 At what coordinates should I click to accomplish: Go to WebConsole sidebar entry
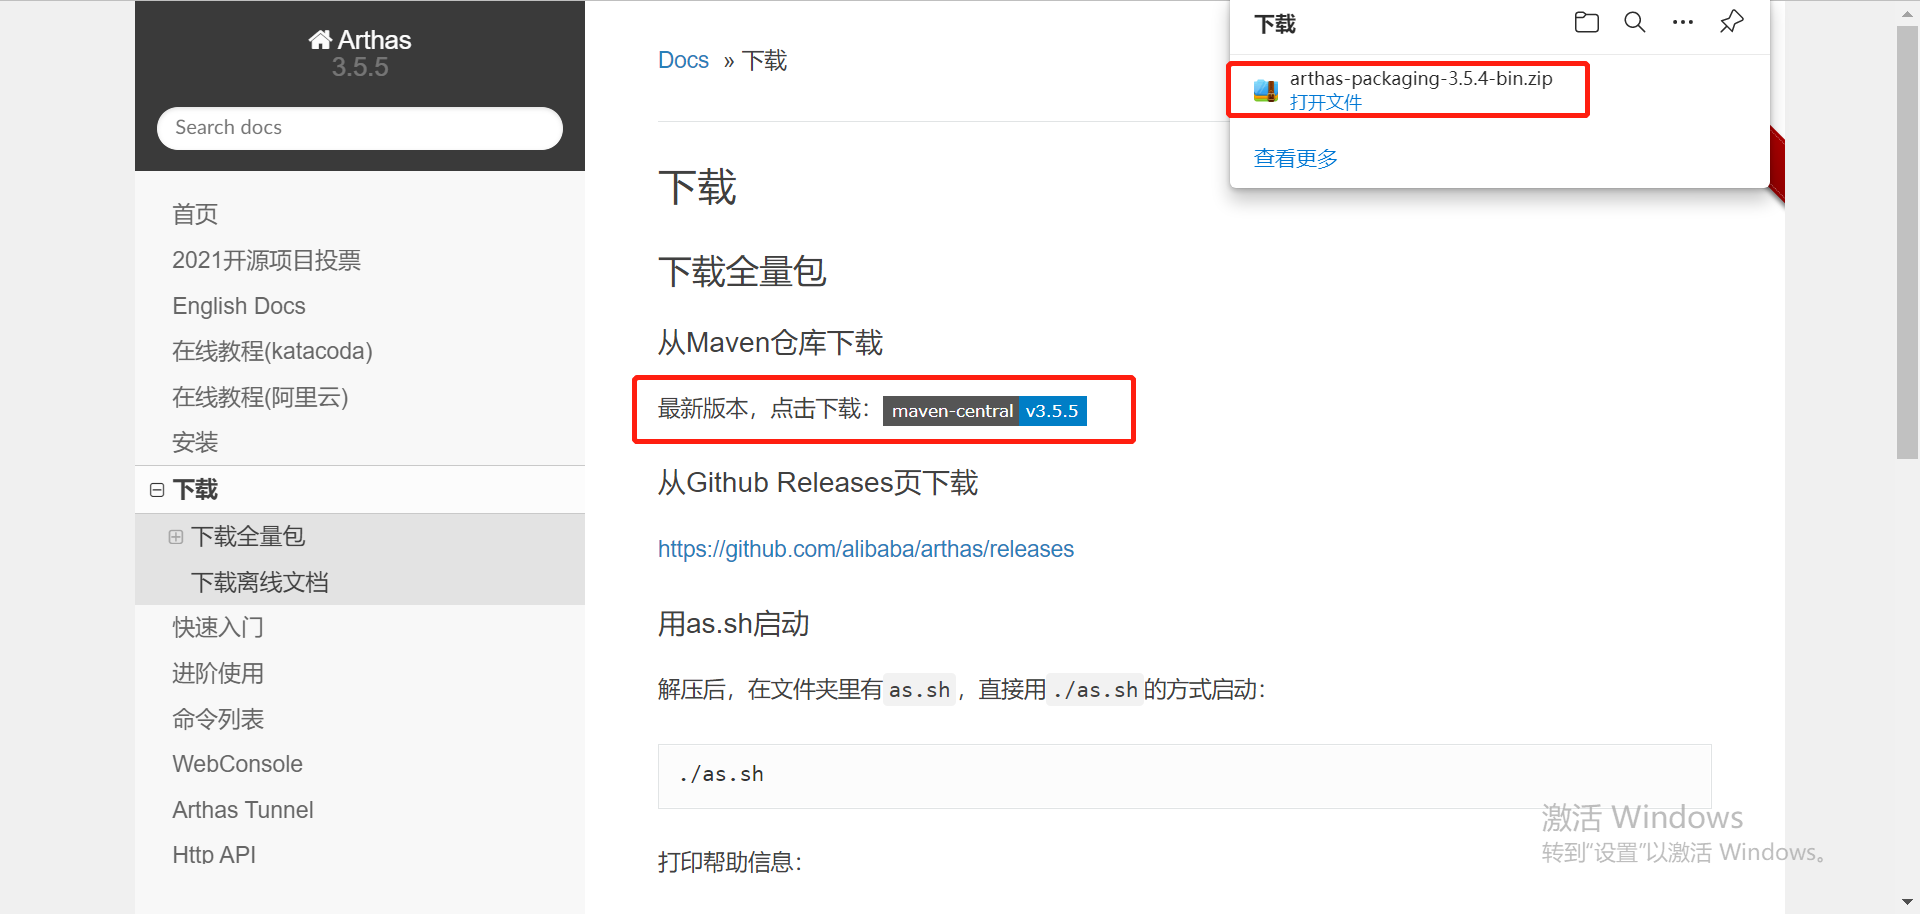[237, 763]
